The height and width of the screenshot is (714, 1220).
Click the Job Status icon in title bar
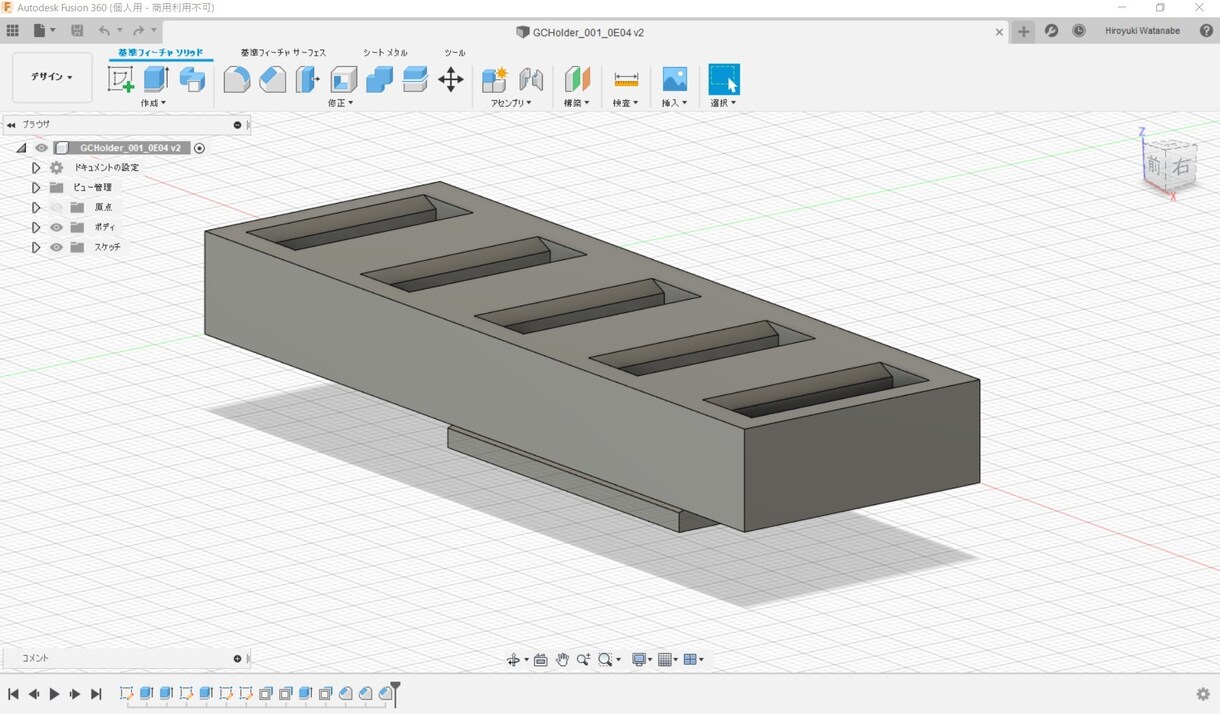(x=1051, y=31)
